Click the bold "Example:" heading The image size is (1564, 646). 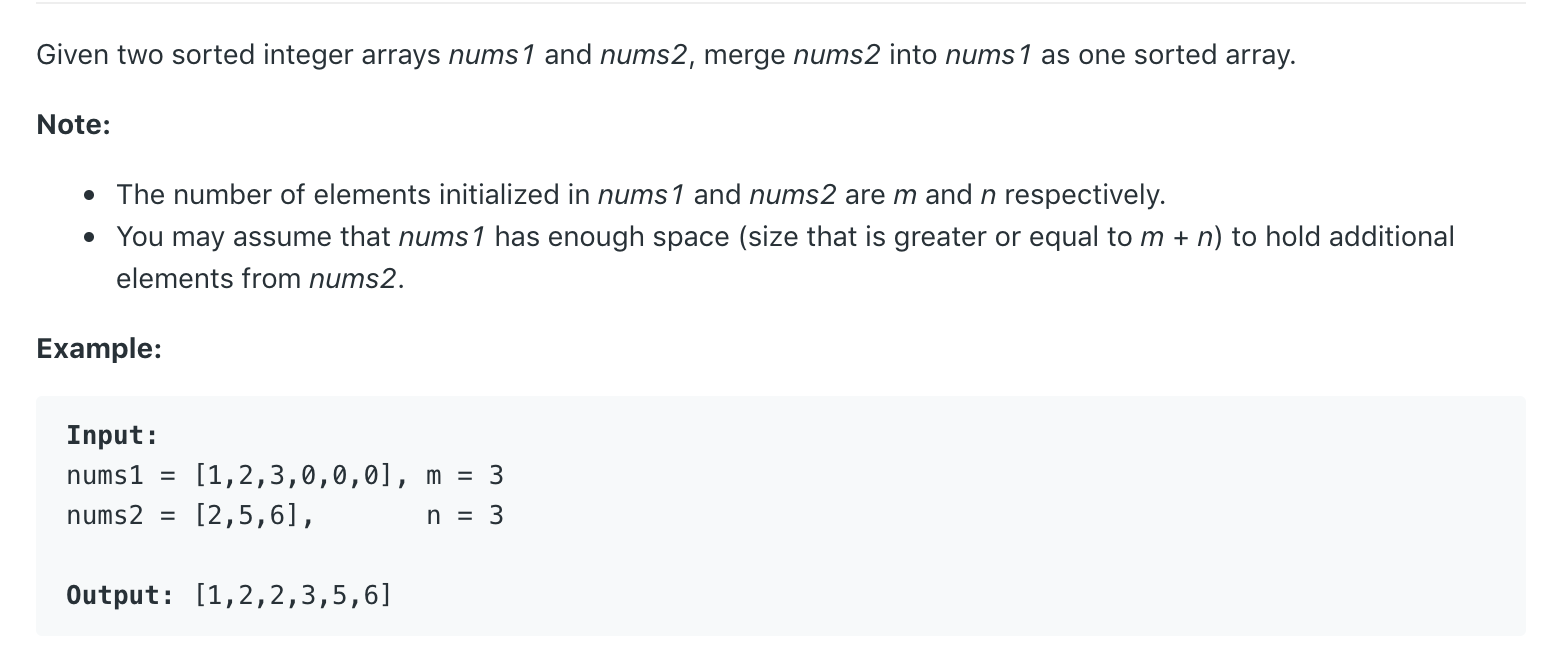point(99,349)
